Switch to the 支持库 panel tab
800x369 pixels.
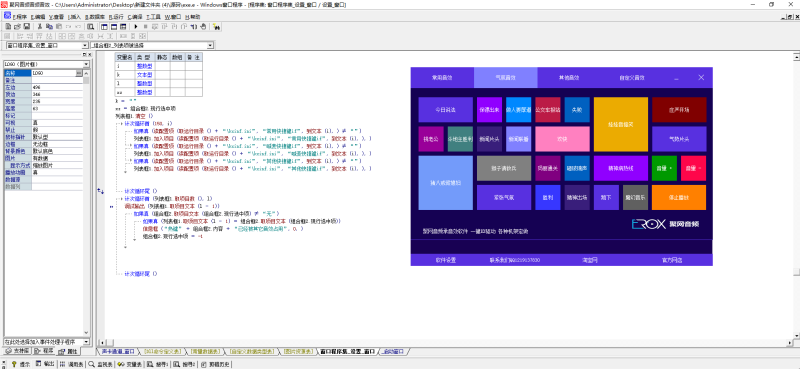tap(18, 352)
